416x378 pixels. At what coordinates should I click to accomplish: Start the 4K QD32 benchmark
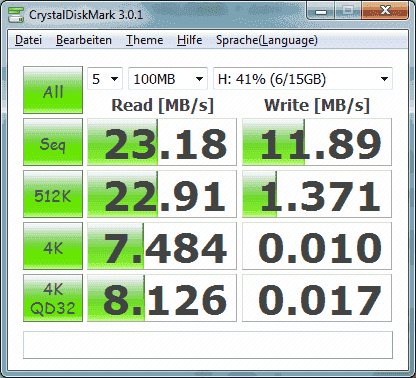[x=53, y=298]
